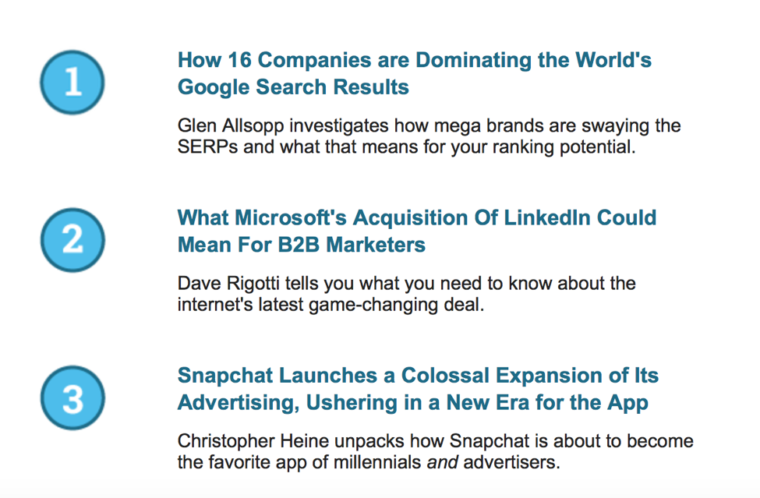Click the word 'SERPs' in first description
This screenshot has height=498, width=760.
(x=207, y=147)
